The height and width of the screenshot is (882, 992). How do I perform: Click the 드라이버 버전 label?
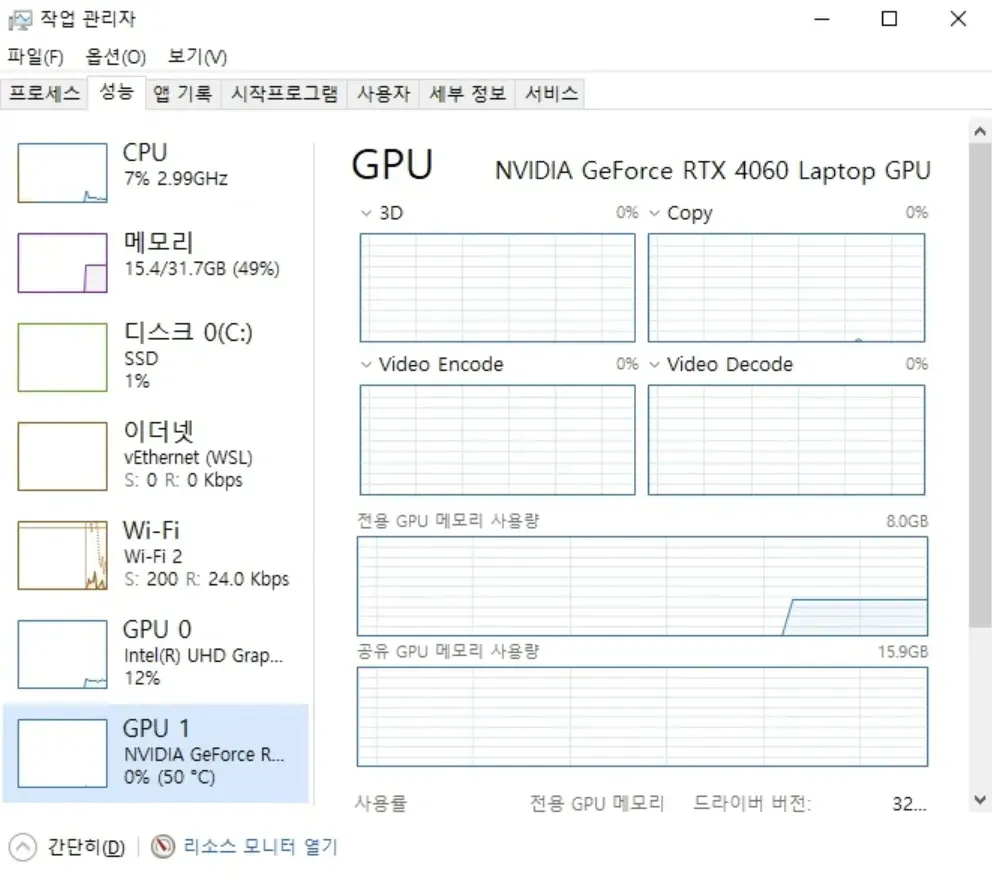[752, 804]
